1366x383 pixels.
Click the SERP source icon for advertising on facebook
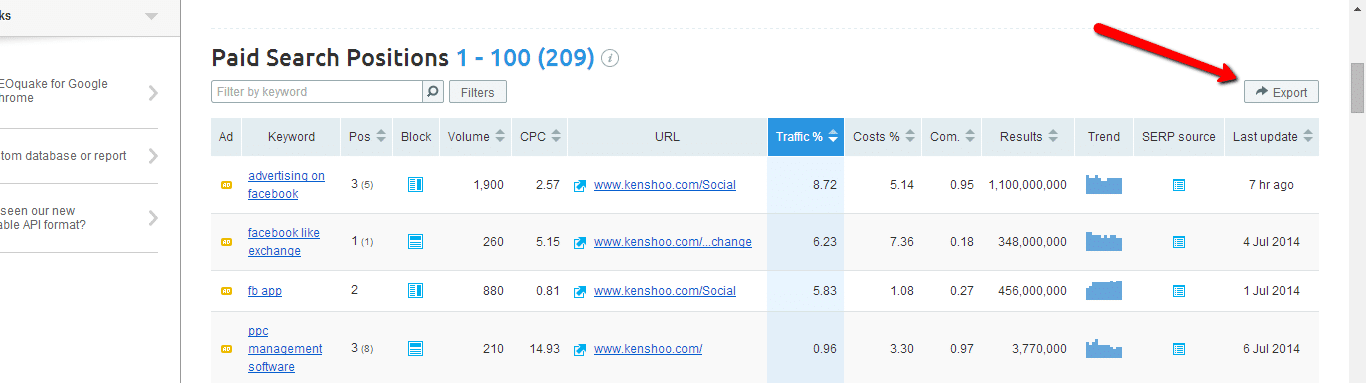(x=1179, y=185)
